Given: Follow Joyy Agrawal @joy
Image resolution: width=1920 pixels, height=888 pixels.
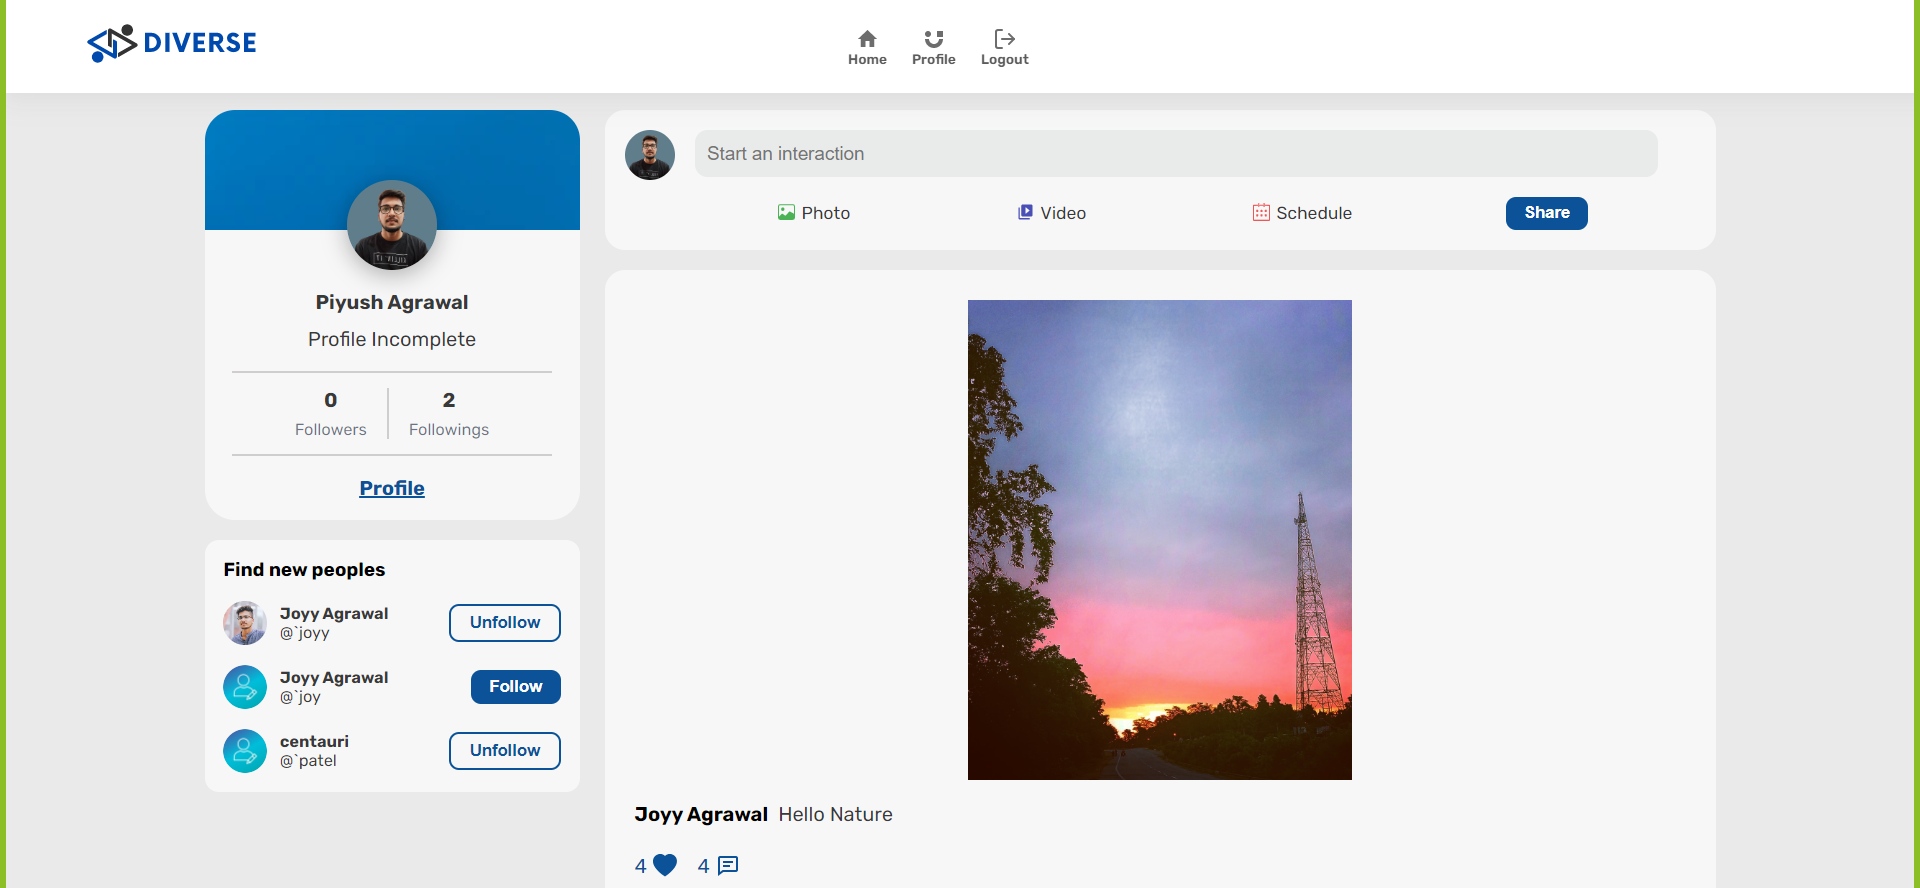Looking at the screenshot, I should coord(516,687).
